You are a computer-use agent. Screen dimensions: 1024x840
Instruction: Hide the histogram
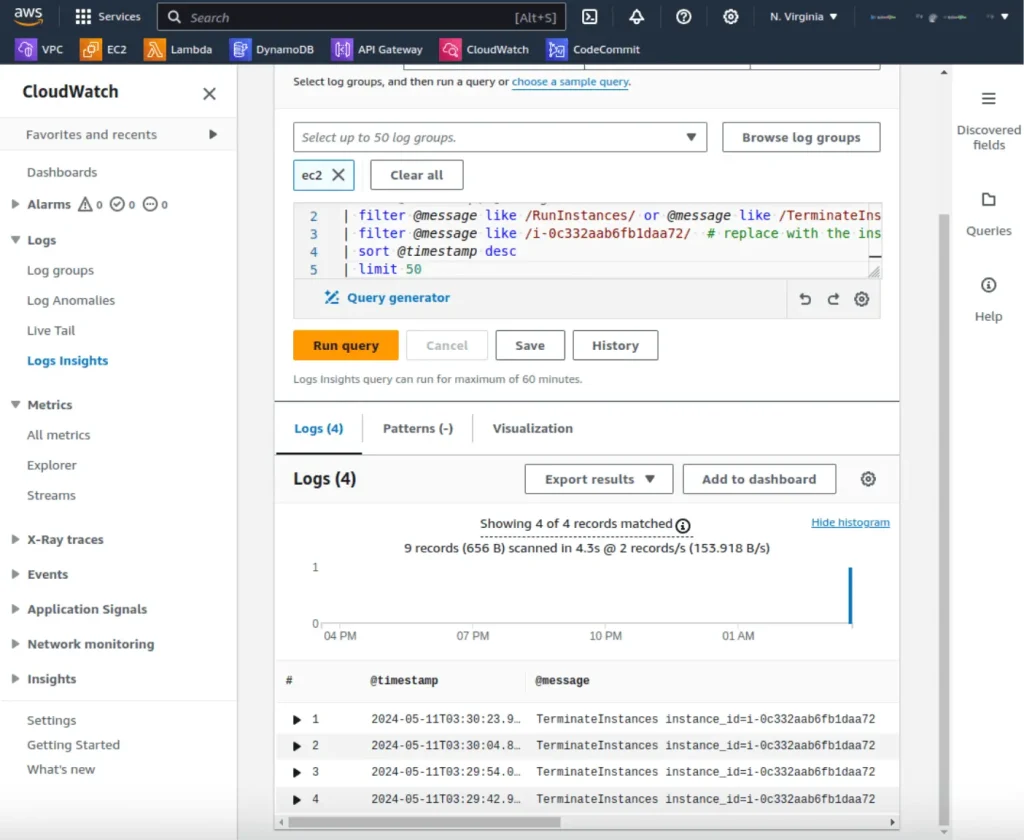[850, 522]
